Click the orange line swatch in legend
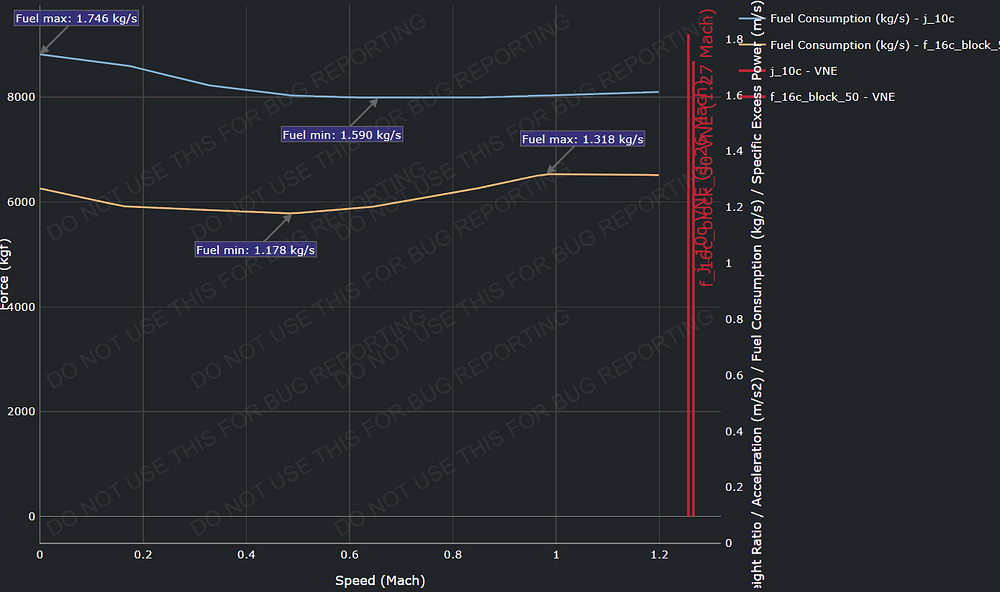 click(x=751, y=45)
